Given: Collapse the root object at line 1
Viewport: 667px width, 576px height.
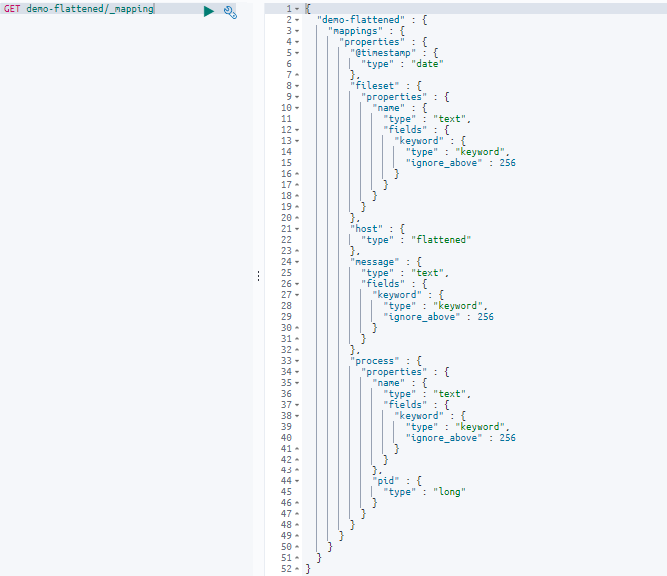Looking at the screenshot, I should click(297, 9).
